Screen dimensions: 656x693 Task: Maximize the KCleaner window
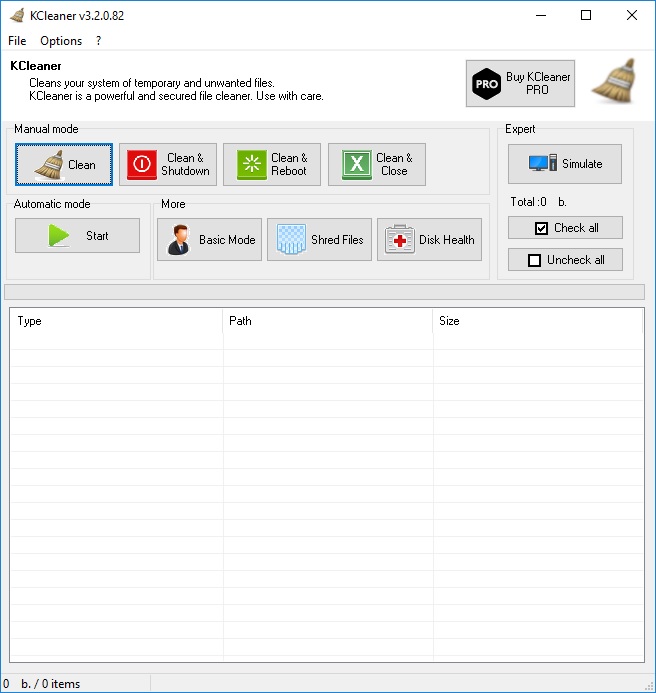pyautogui.click(x=586, y=15)
